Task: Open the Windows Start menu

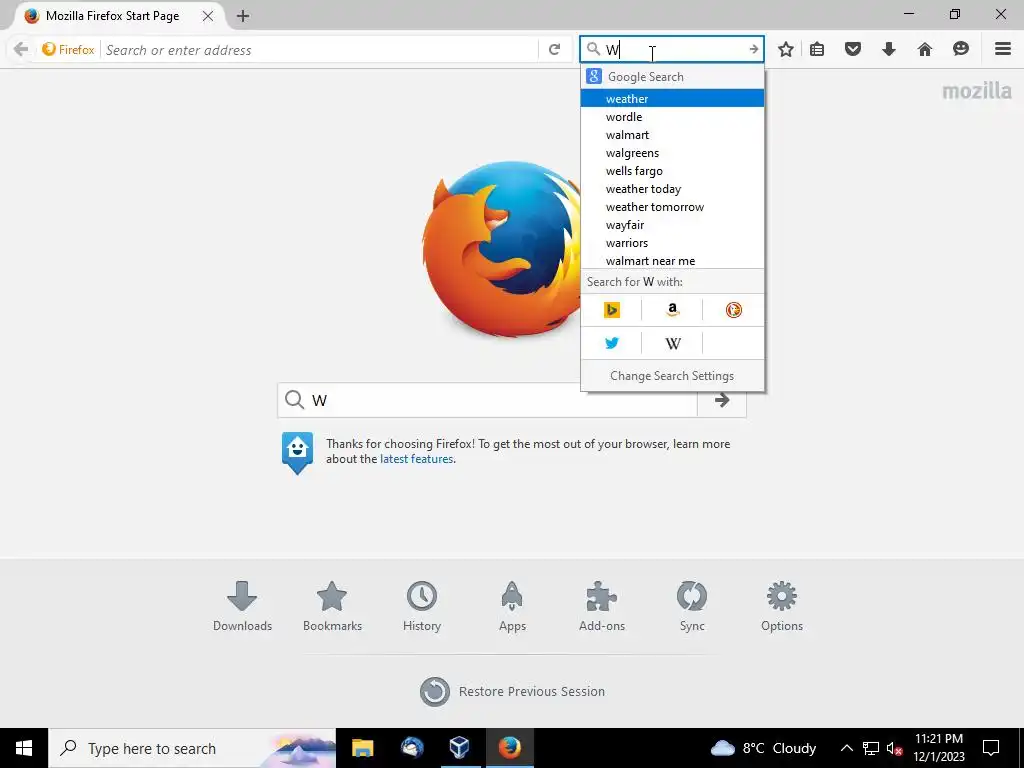Action: (24, 748)
